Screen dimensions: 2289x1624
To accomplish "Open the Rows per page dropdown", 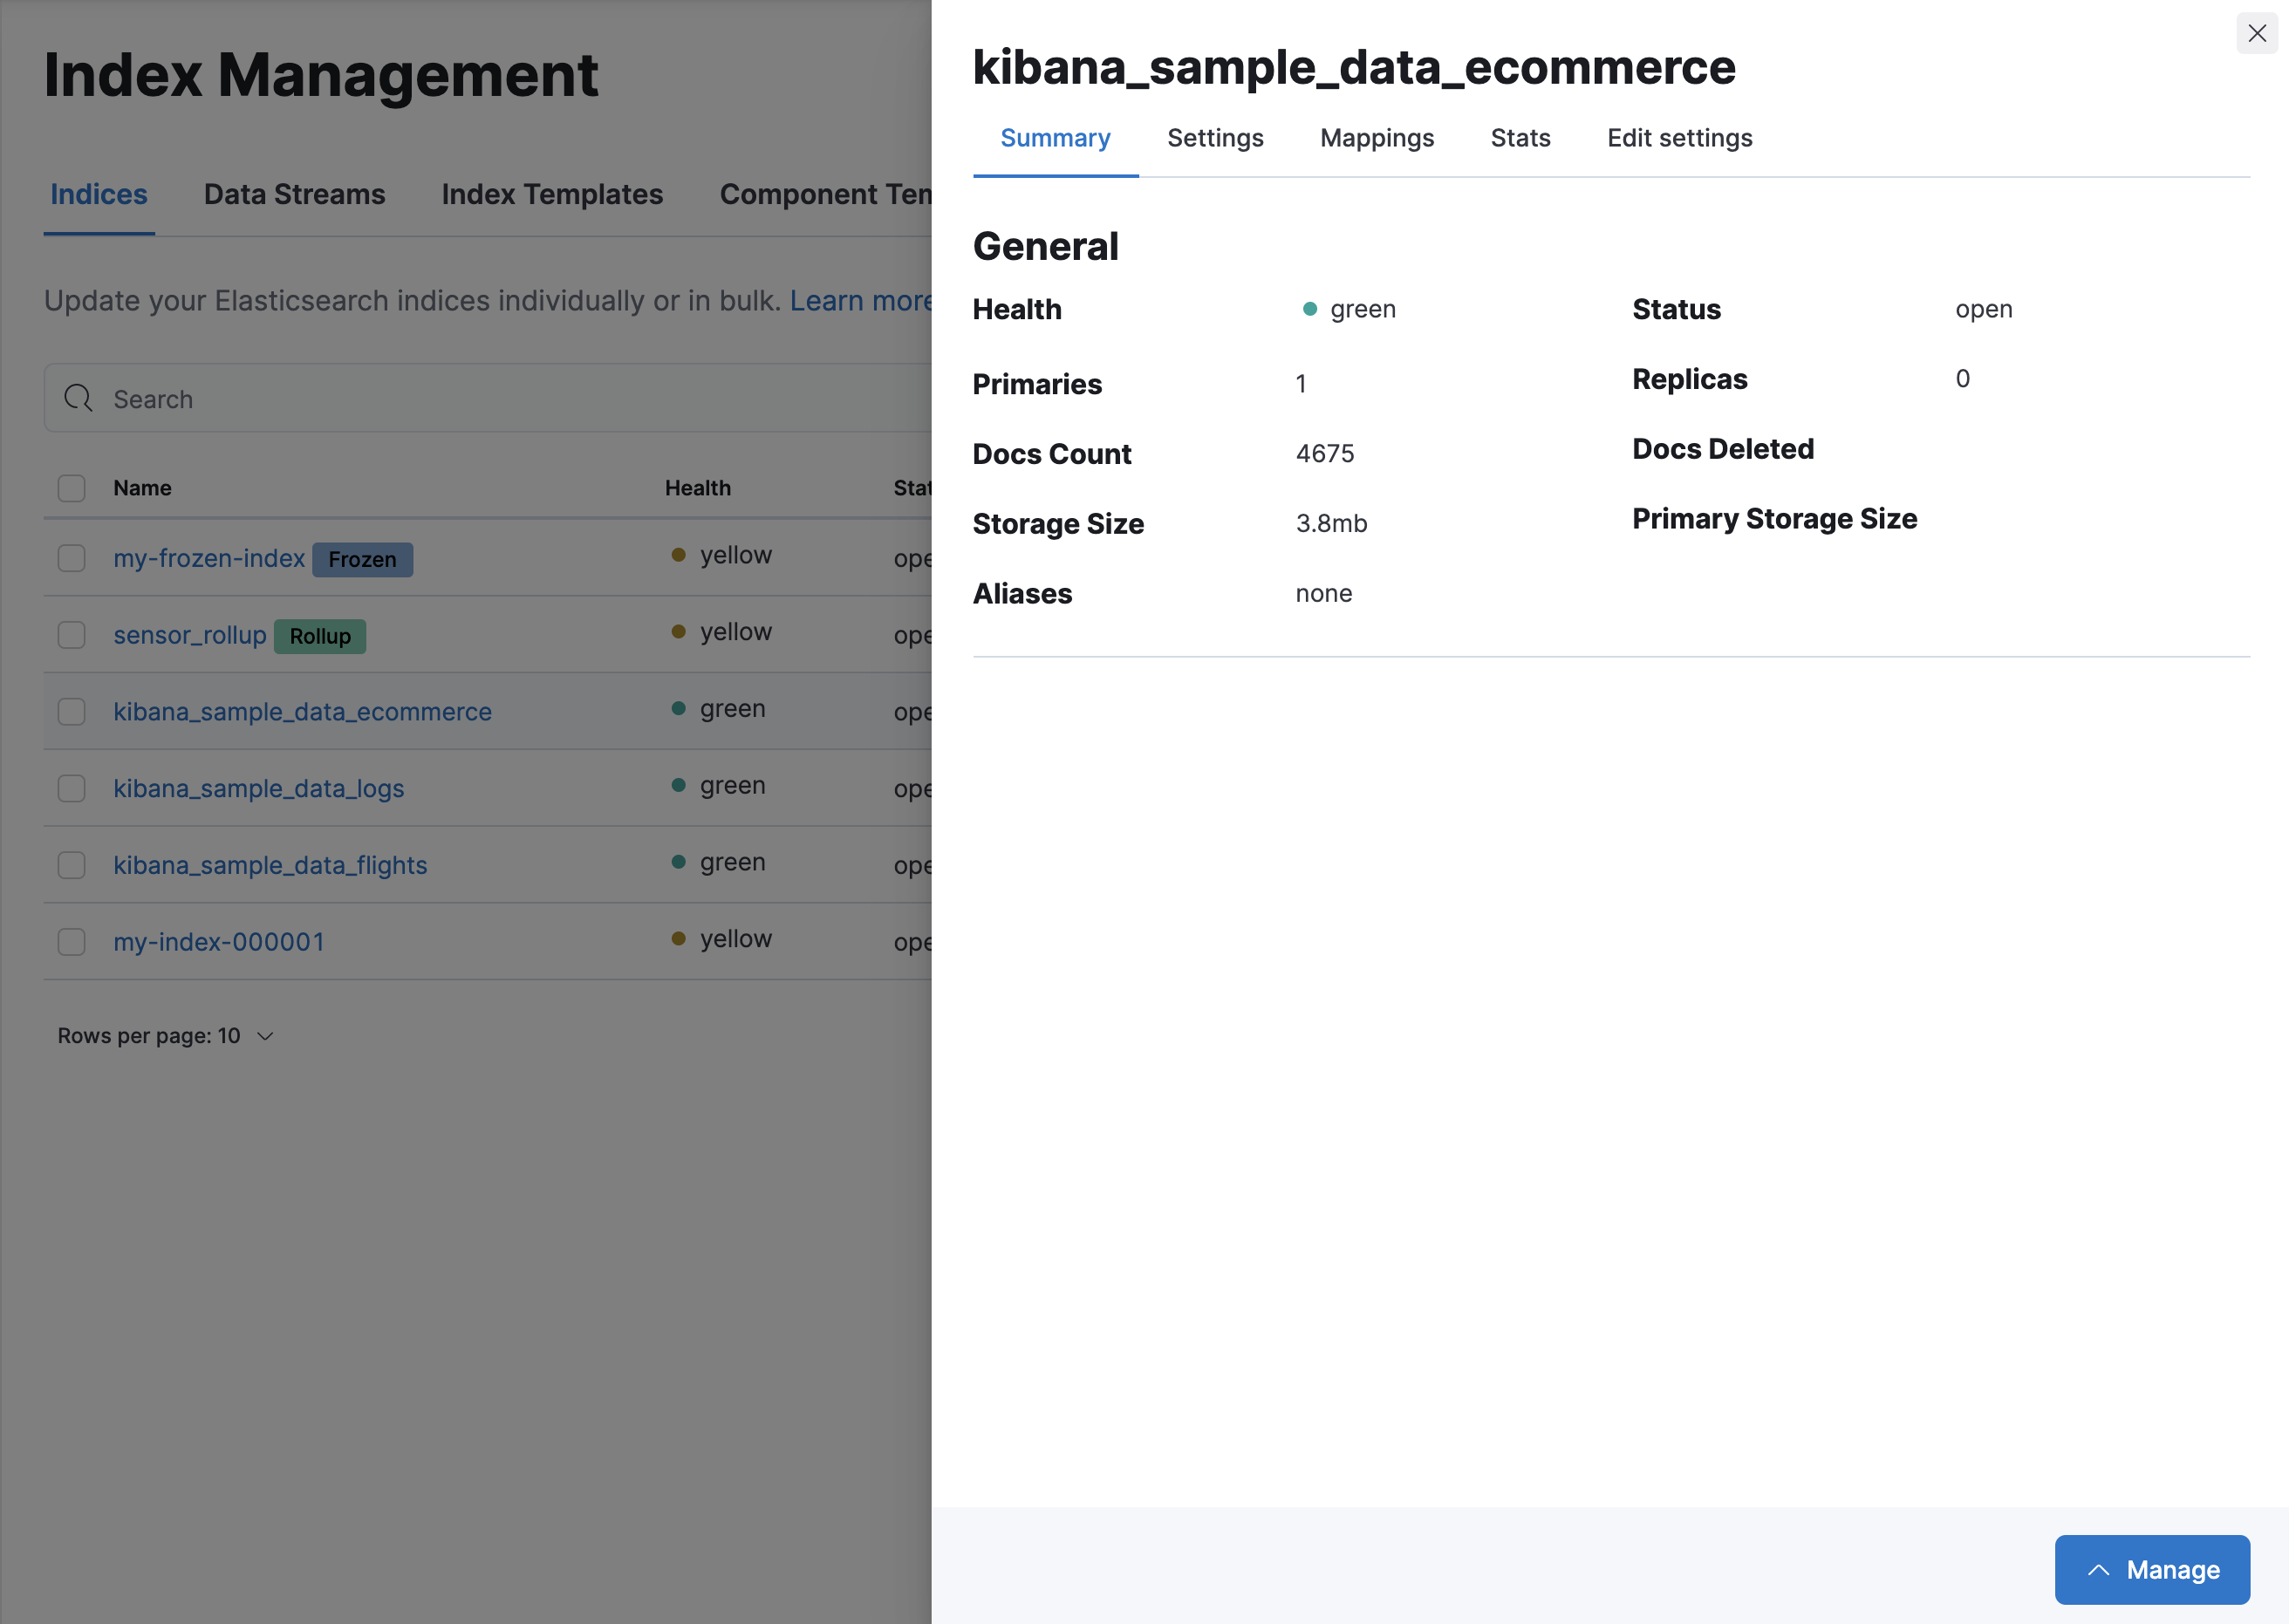I will pos(166,1035).
